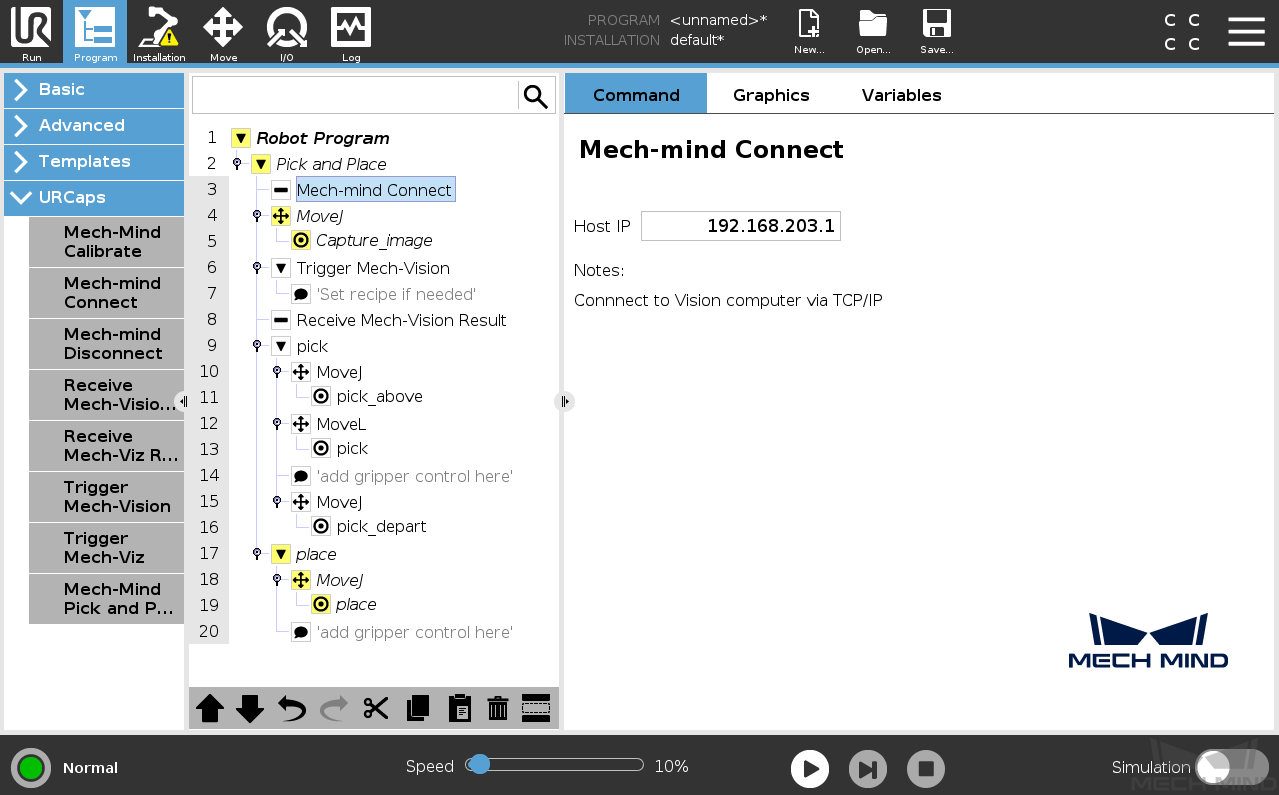This screenshot has height=795, width=1279.
Task: Click the Host IP input field
Action: tap(741, 226)
